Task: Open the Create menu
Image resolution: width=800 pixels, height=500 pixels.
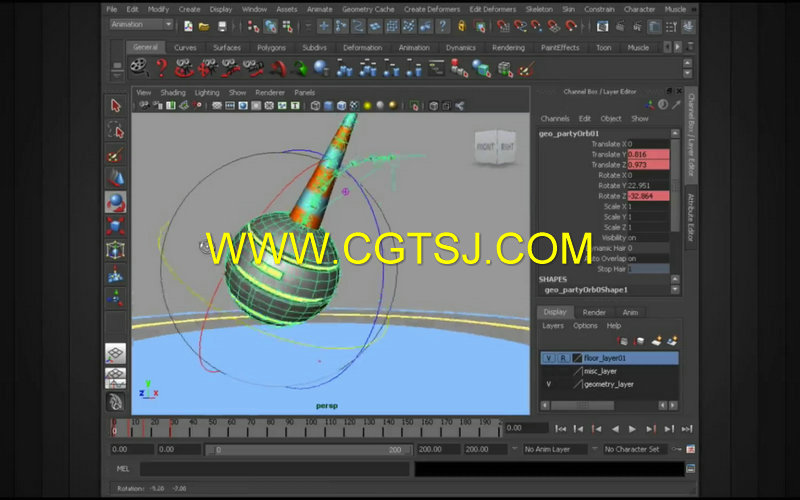Action: (x=189, y=9)
